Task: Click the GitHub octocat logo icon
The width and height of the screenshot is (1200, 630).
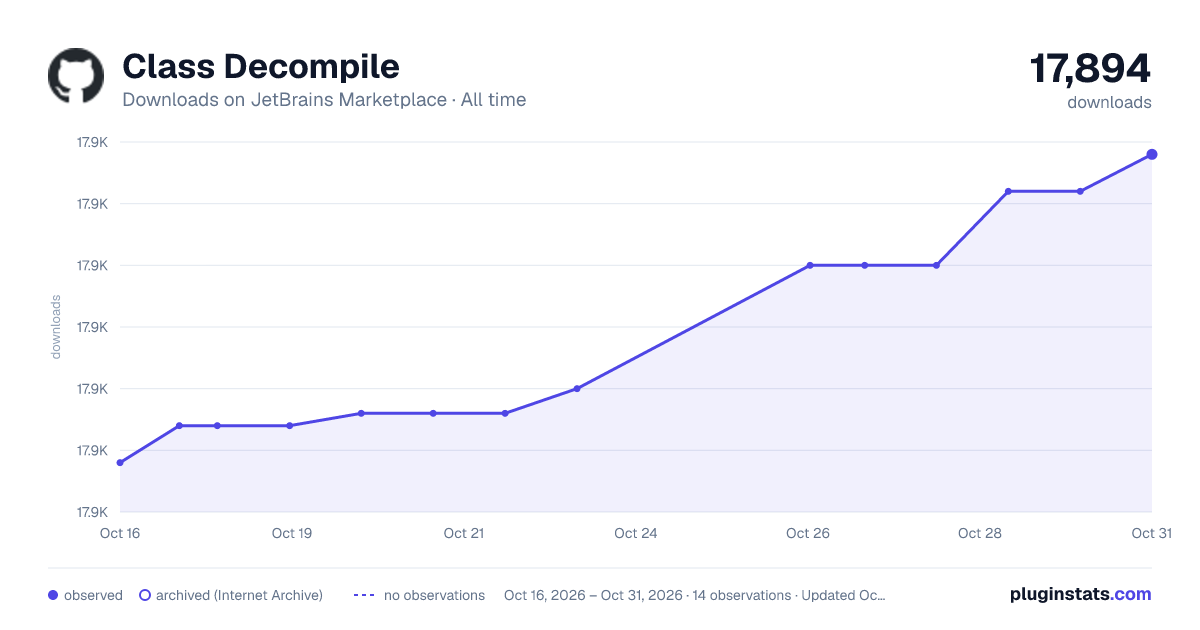Action: click(76, 76)
